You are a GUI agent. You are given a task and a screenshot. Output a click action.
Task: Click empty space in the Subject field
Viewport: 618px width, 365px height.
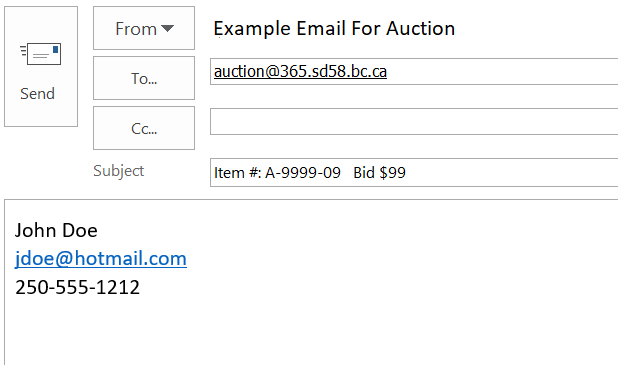512,173
